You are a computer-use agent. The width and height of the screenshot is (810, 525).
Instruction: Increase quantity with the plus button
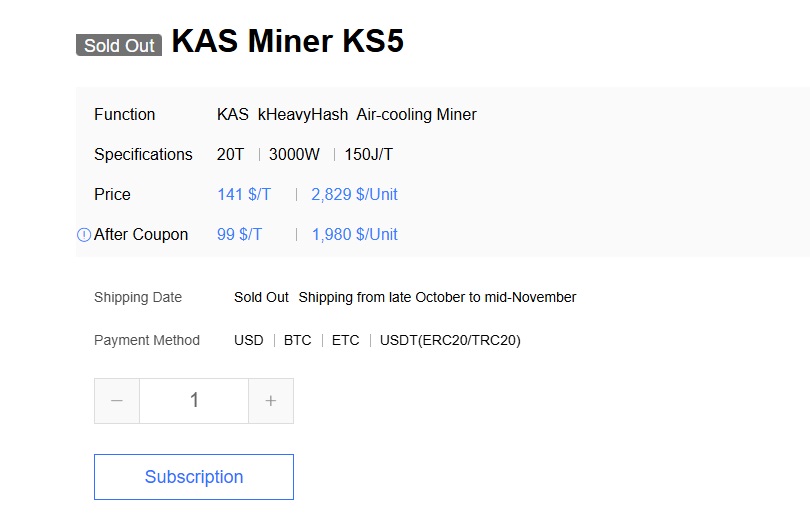(x=270, y=401)
